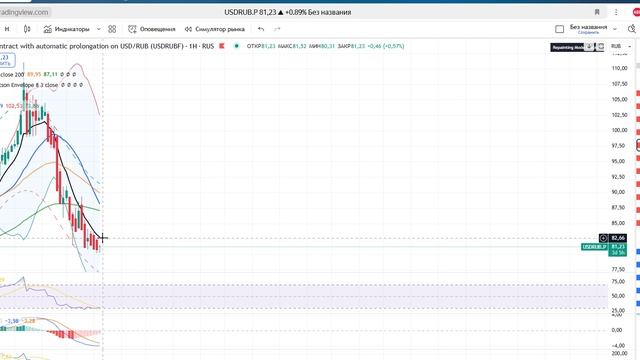Select the close 200 indicator legend

pos(12,74)
